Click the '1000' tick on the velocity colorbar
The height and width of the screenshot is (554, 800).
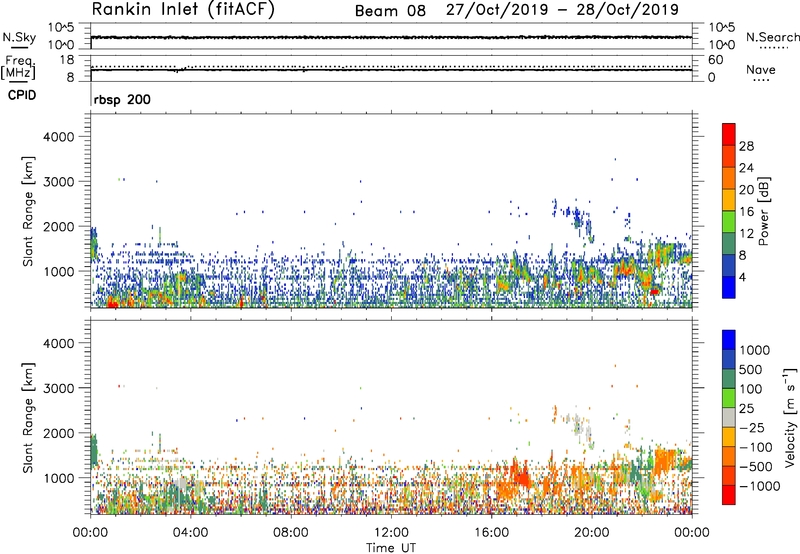(755, 350)
